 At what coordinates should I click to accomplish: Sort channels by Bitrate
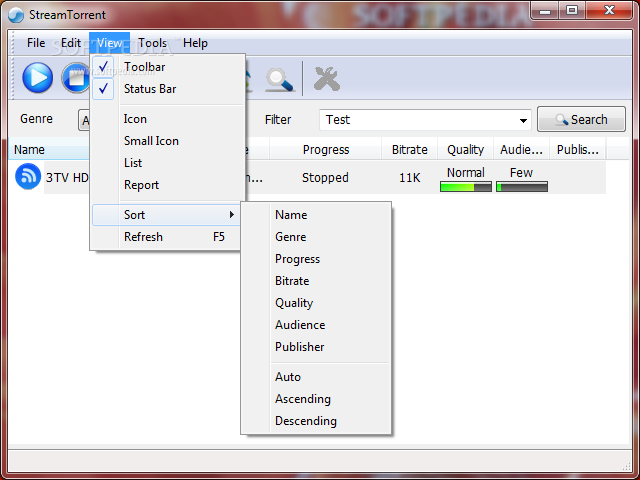click(x=316, y=281)
